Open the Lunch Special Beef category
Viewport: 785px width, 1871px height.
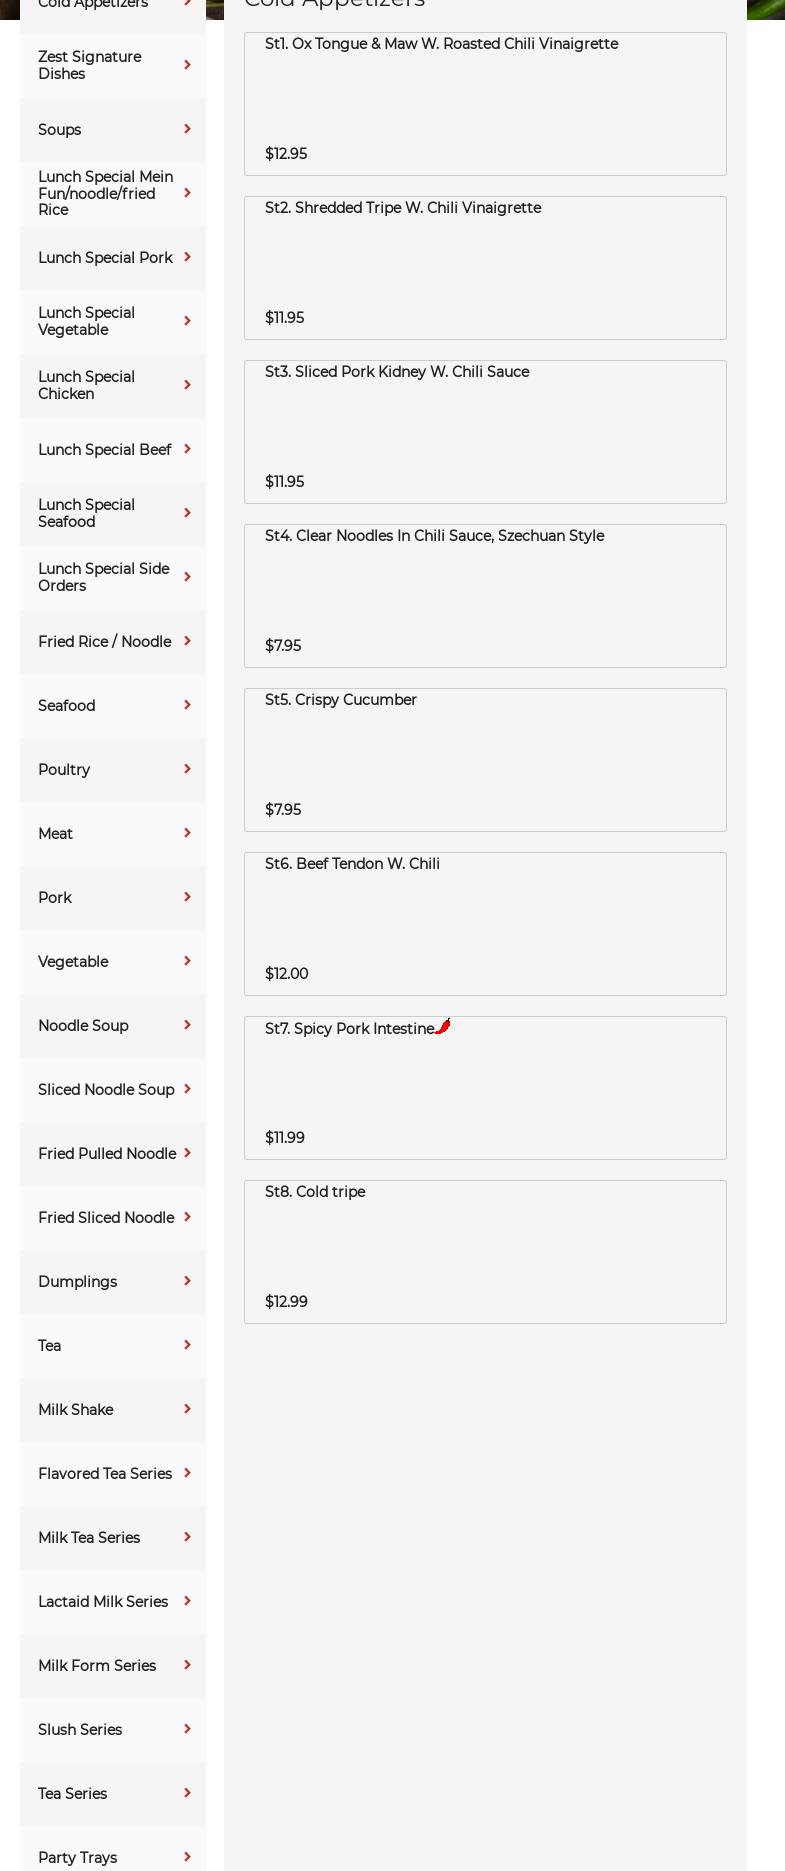[105, 450]
